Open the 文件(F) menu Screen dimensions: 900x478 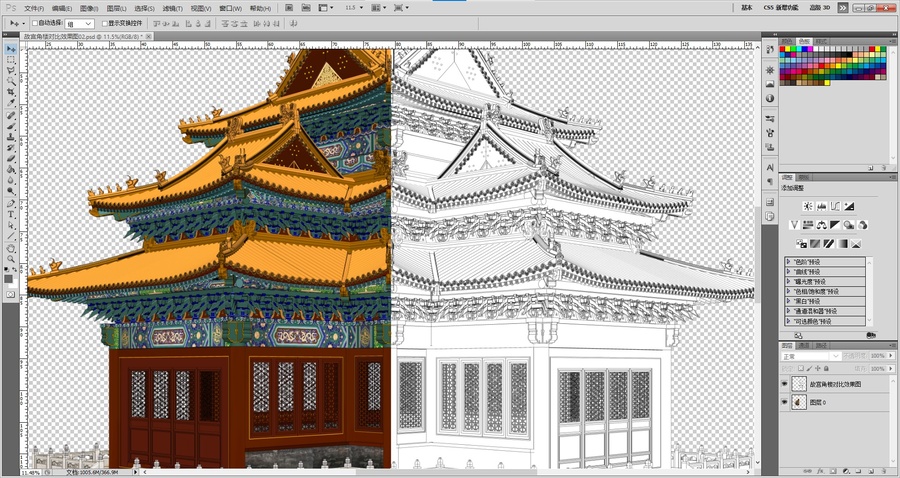[x=34, y=8]
